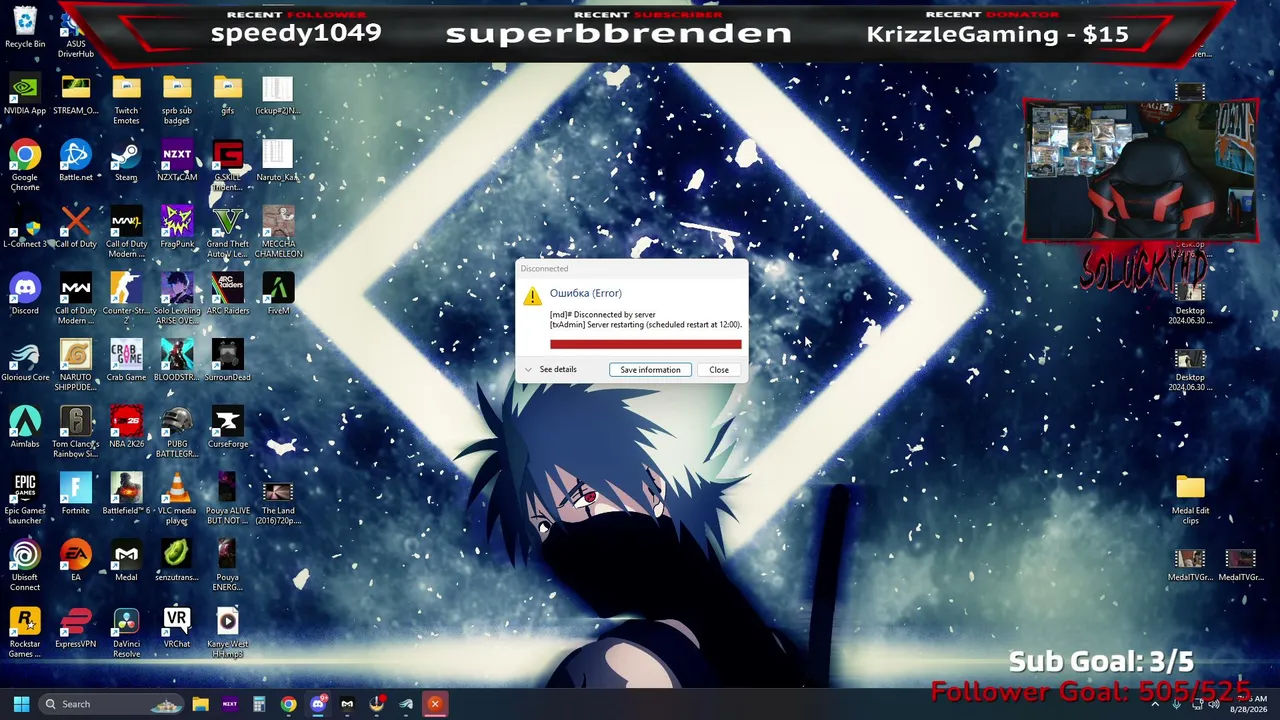The image size is (1280, 720).
Task: Open the Medal Edit clips folder
Action: [1190, 500]
